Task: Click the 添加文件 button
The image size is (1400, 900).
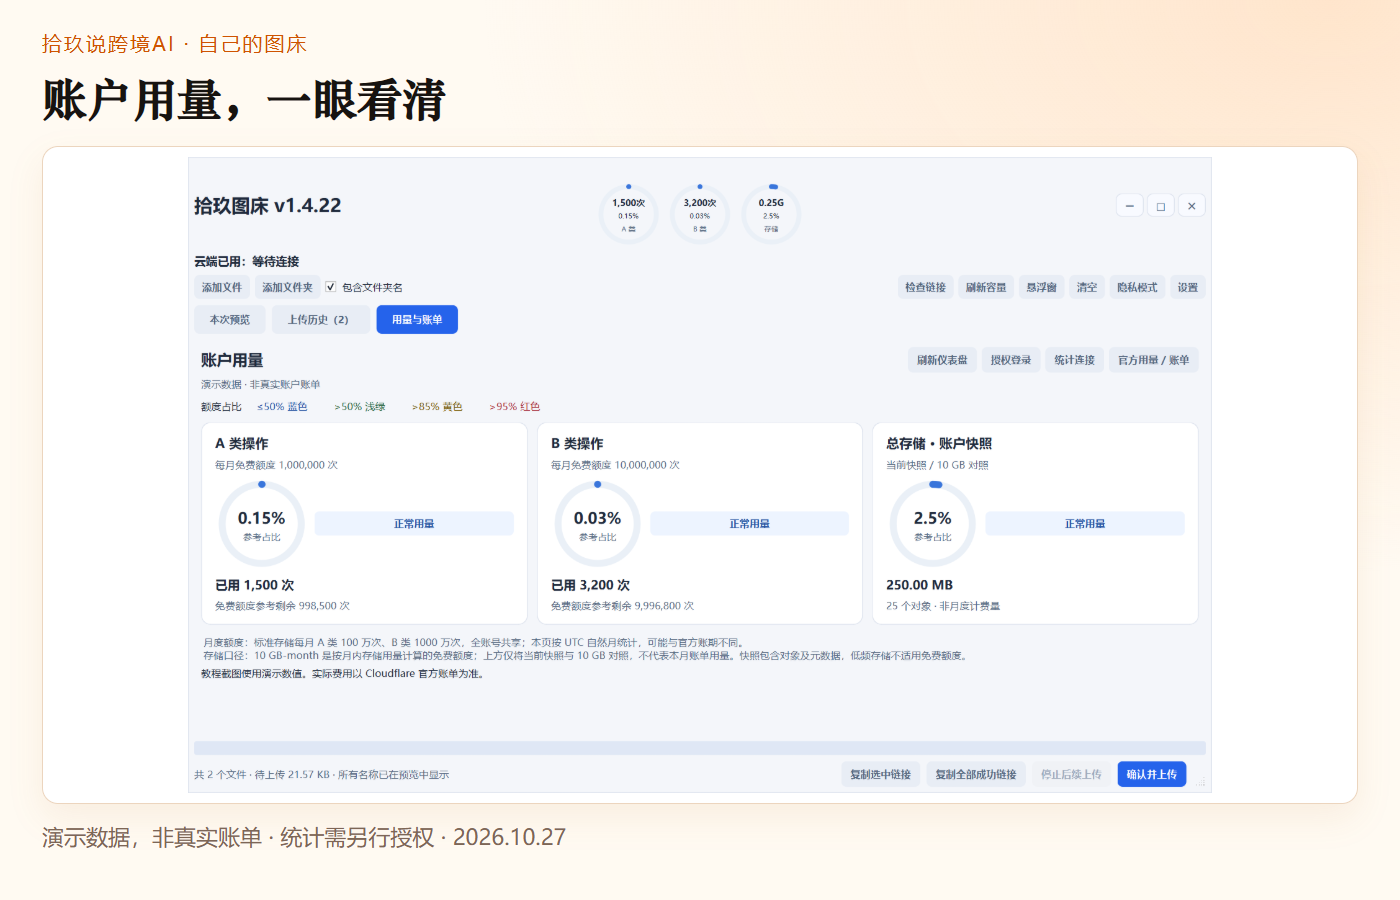Action: pos(222,287)
